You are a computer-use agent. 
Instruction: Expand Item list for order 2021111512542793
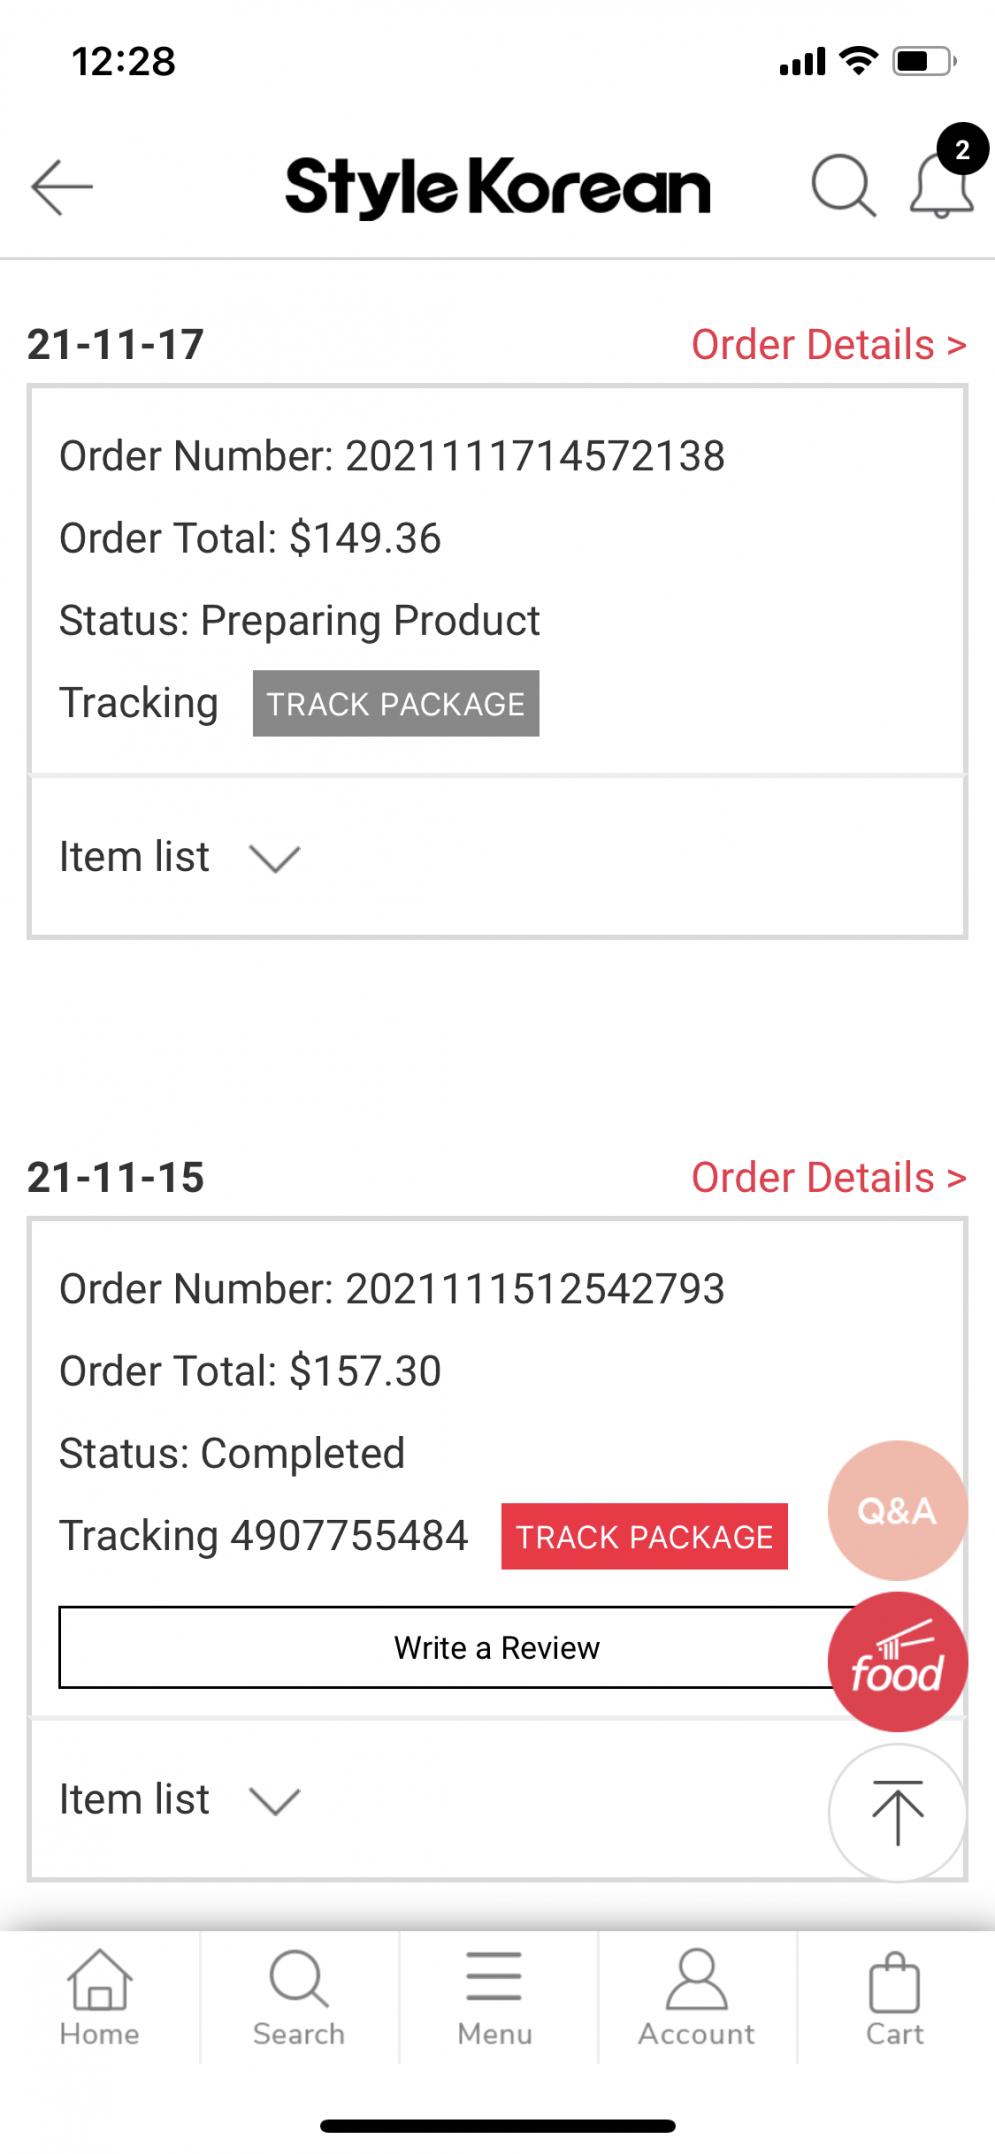coord(497,1800)
